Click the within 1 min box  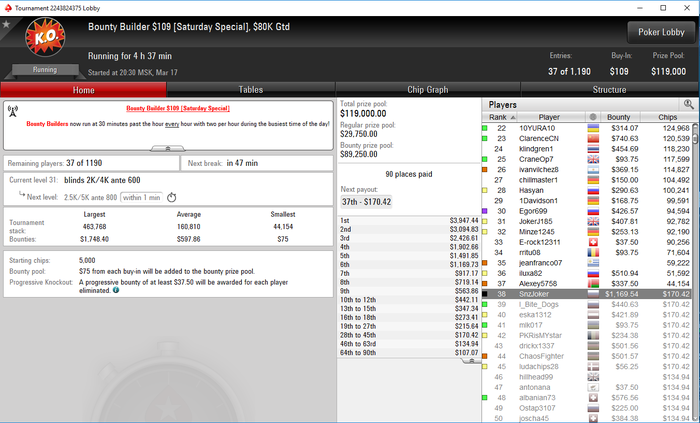pos(142,197)
